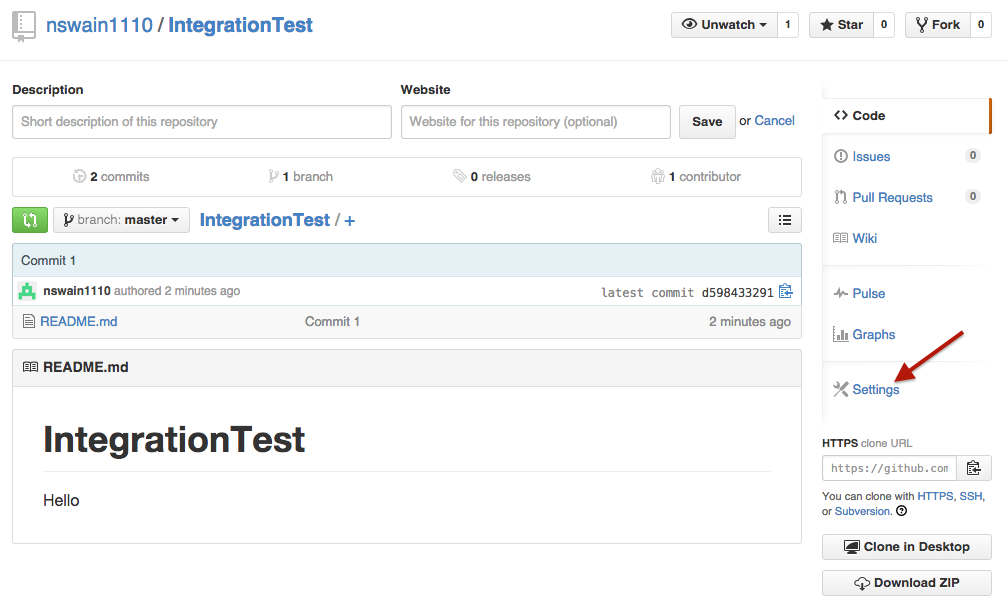Focus the short description input field
The image size is (1007, 611).
coord(202,122)
